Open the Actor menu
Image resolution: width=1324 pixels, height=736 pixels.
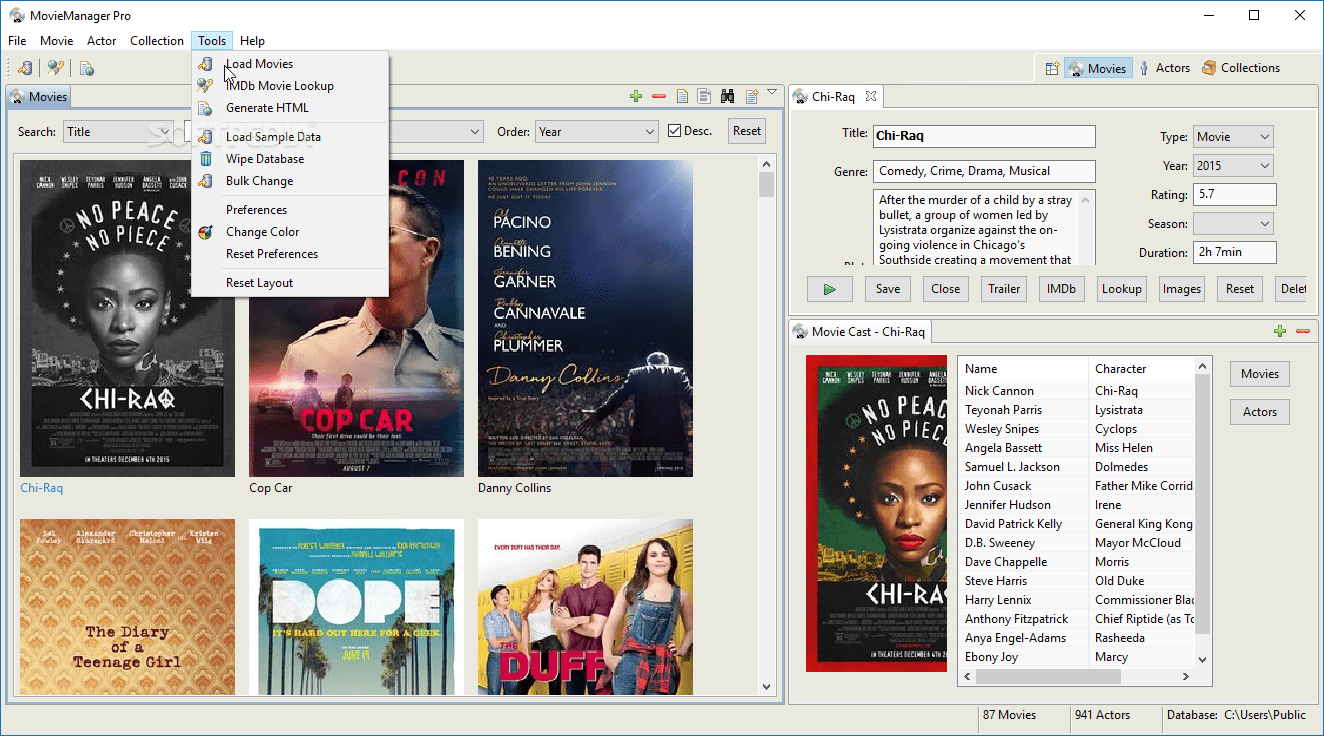coord(102,41)
